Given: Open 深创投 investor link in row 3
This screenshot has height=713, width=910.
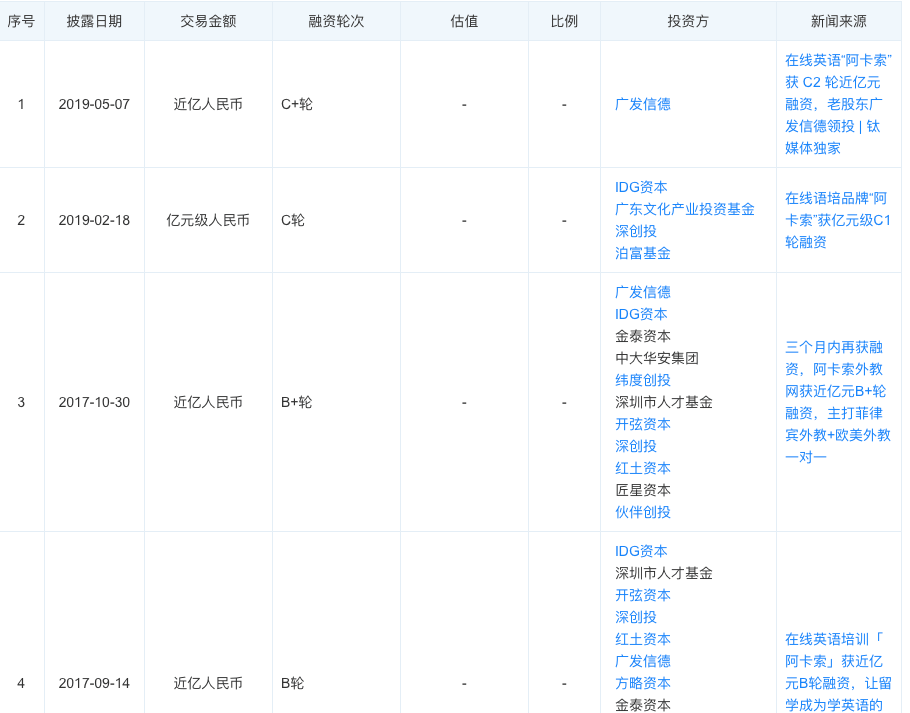Looking at the screenshot, I should (635, 447).
